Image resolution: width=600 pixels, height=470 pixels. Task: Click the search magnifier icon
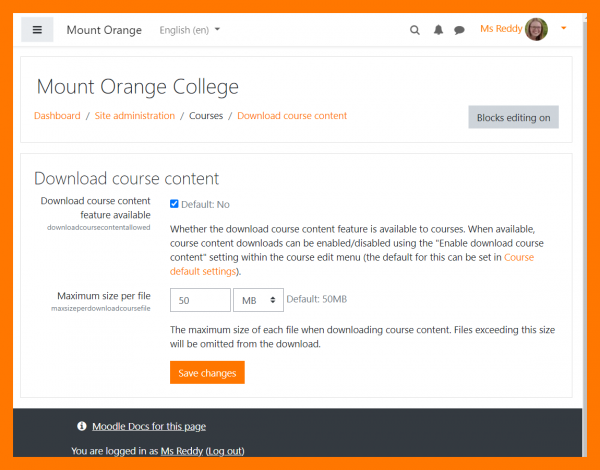[415, 30]
